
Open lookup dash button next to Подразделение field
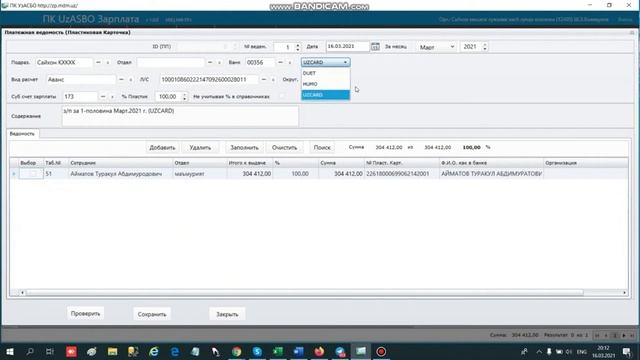tap(98, 62)
